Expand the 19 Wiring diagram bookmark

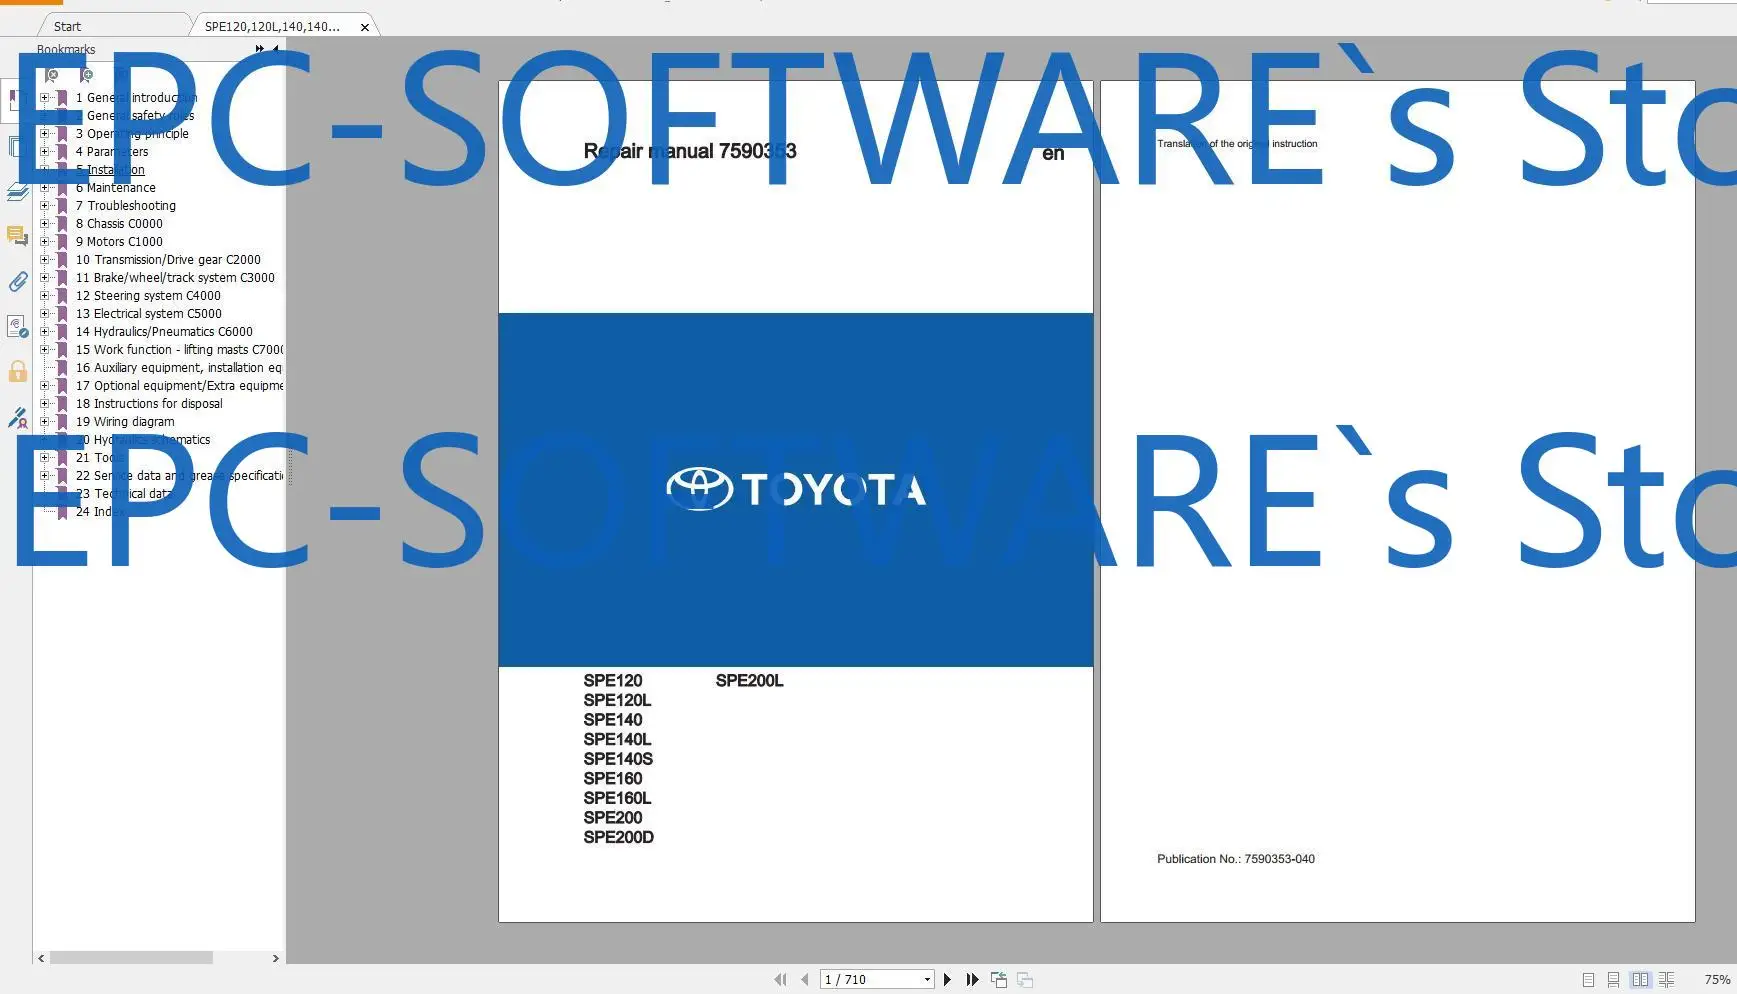point(44,422)
